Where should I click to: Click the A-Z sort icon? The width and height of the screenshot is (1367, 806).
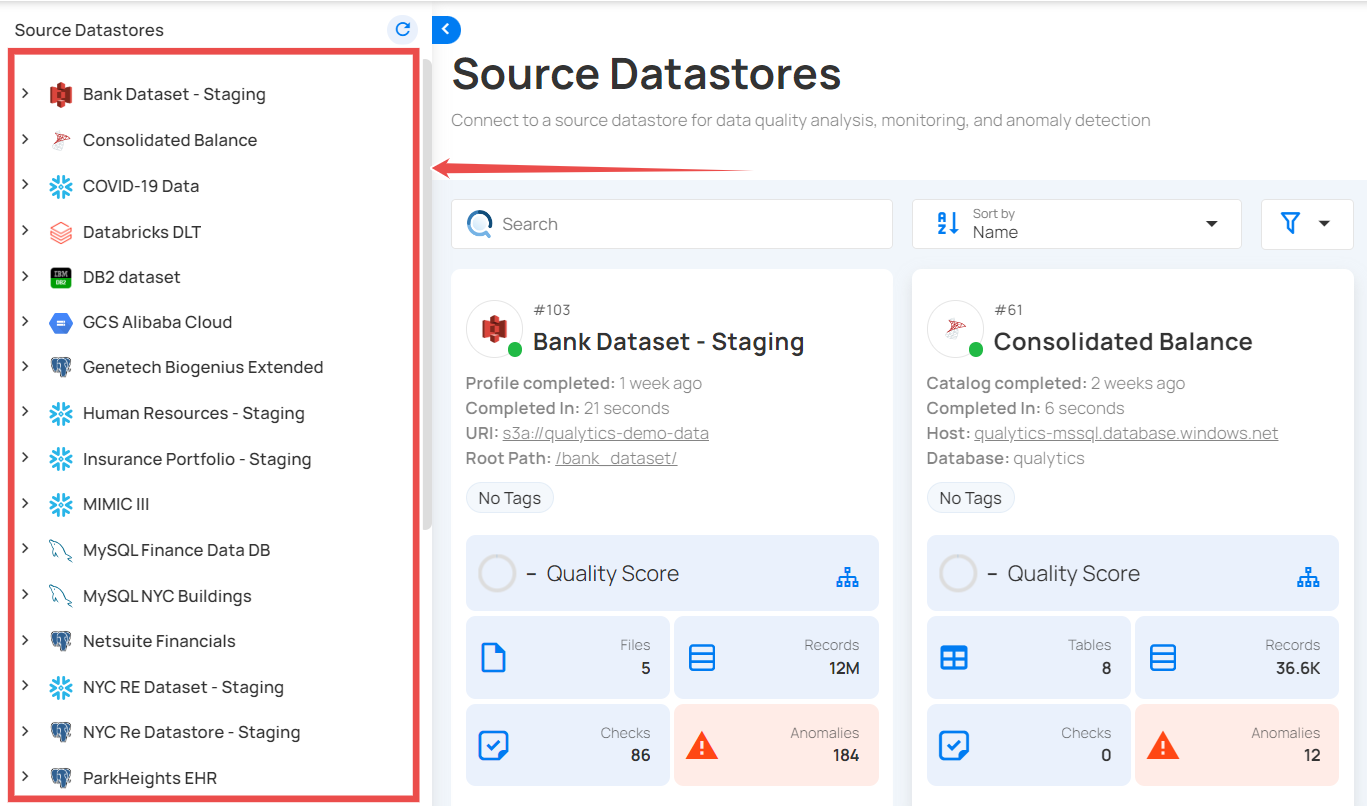click(947, 224)
